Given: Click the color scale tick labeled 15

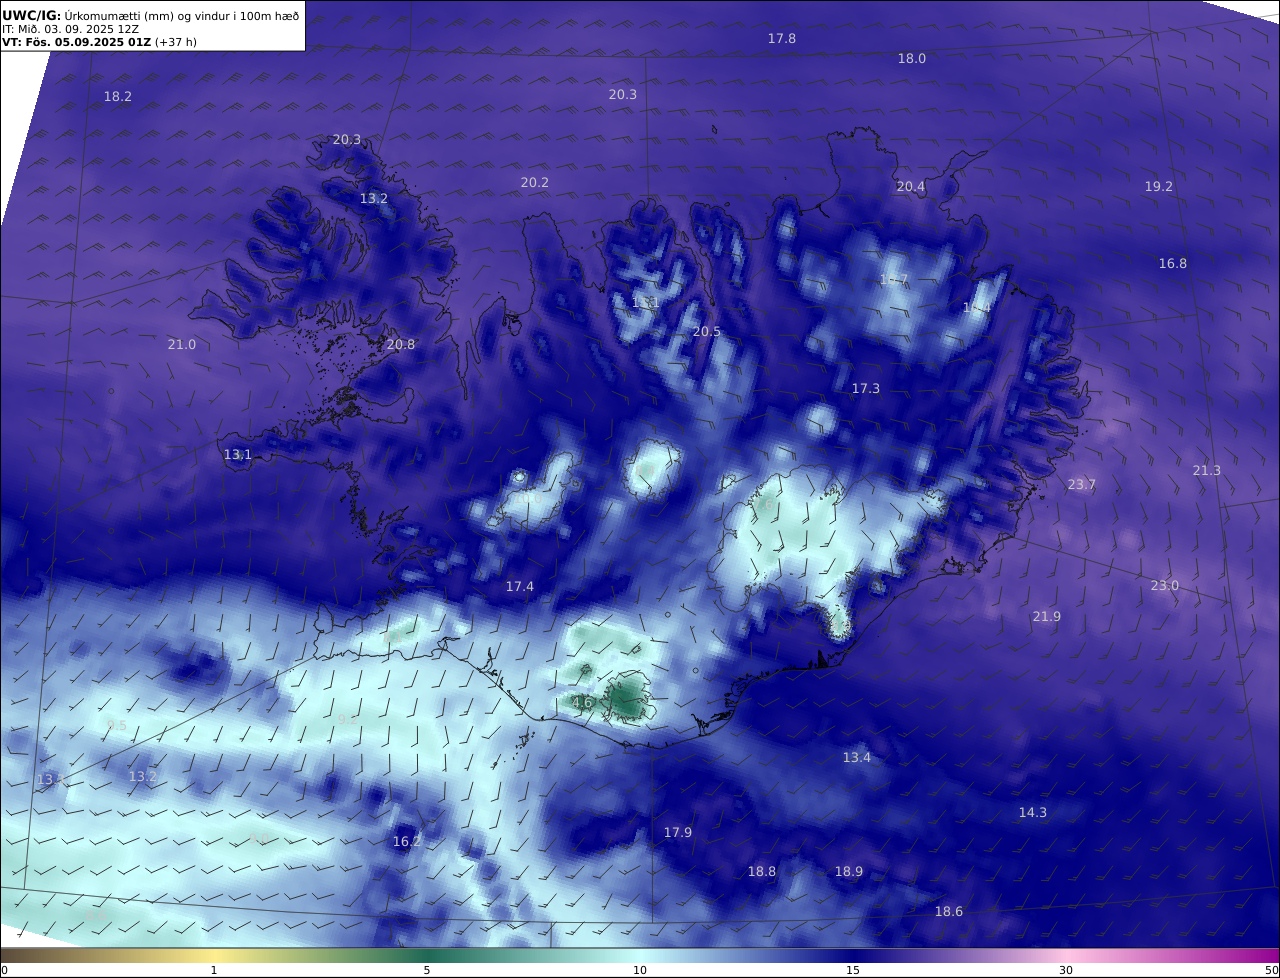Looking at the screenshot, I should point(853,970).
